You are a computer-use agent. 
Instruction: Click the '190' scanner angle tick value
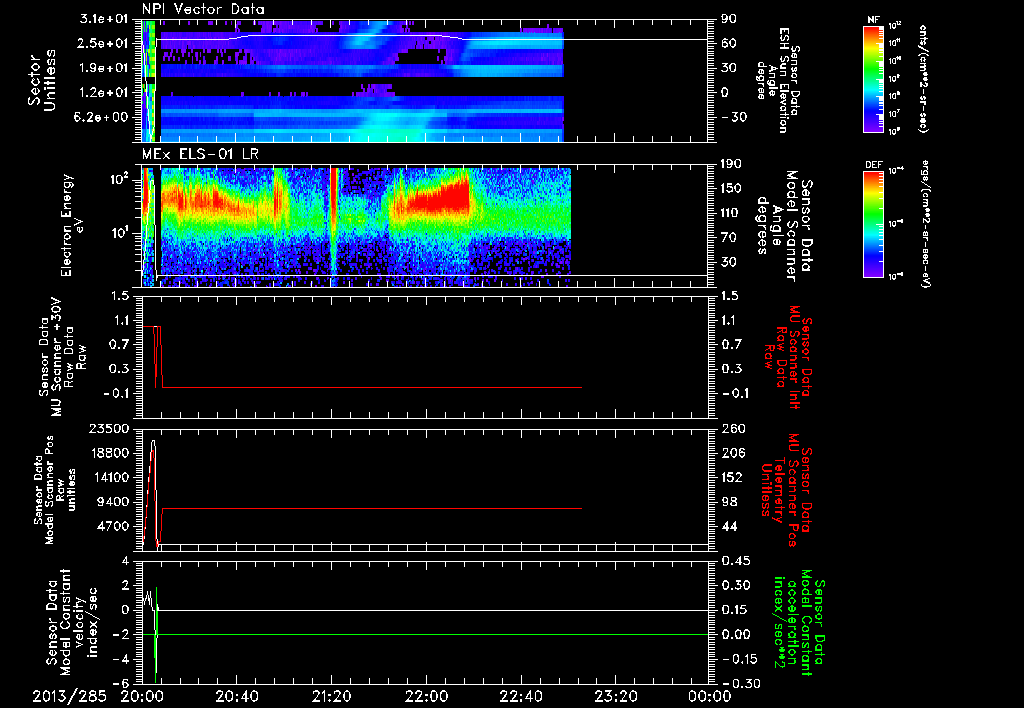733,164
